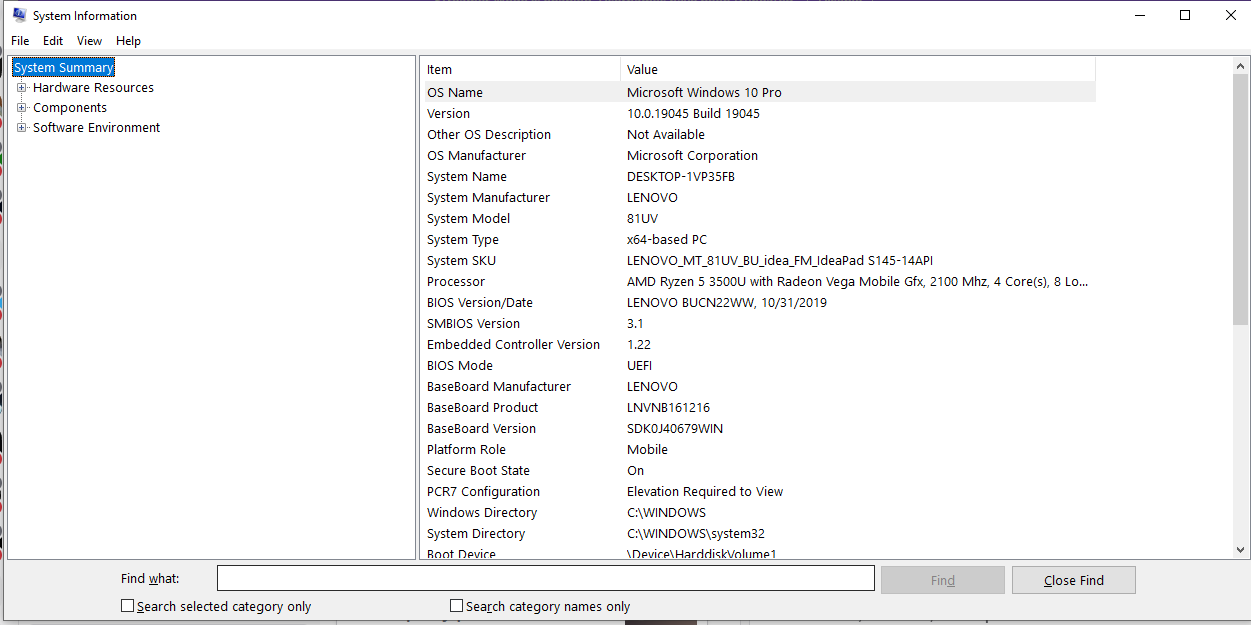
Task: Click value Microsoft Windows 10 Pro
Action: pyautogui.click(x=704, y=92)
